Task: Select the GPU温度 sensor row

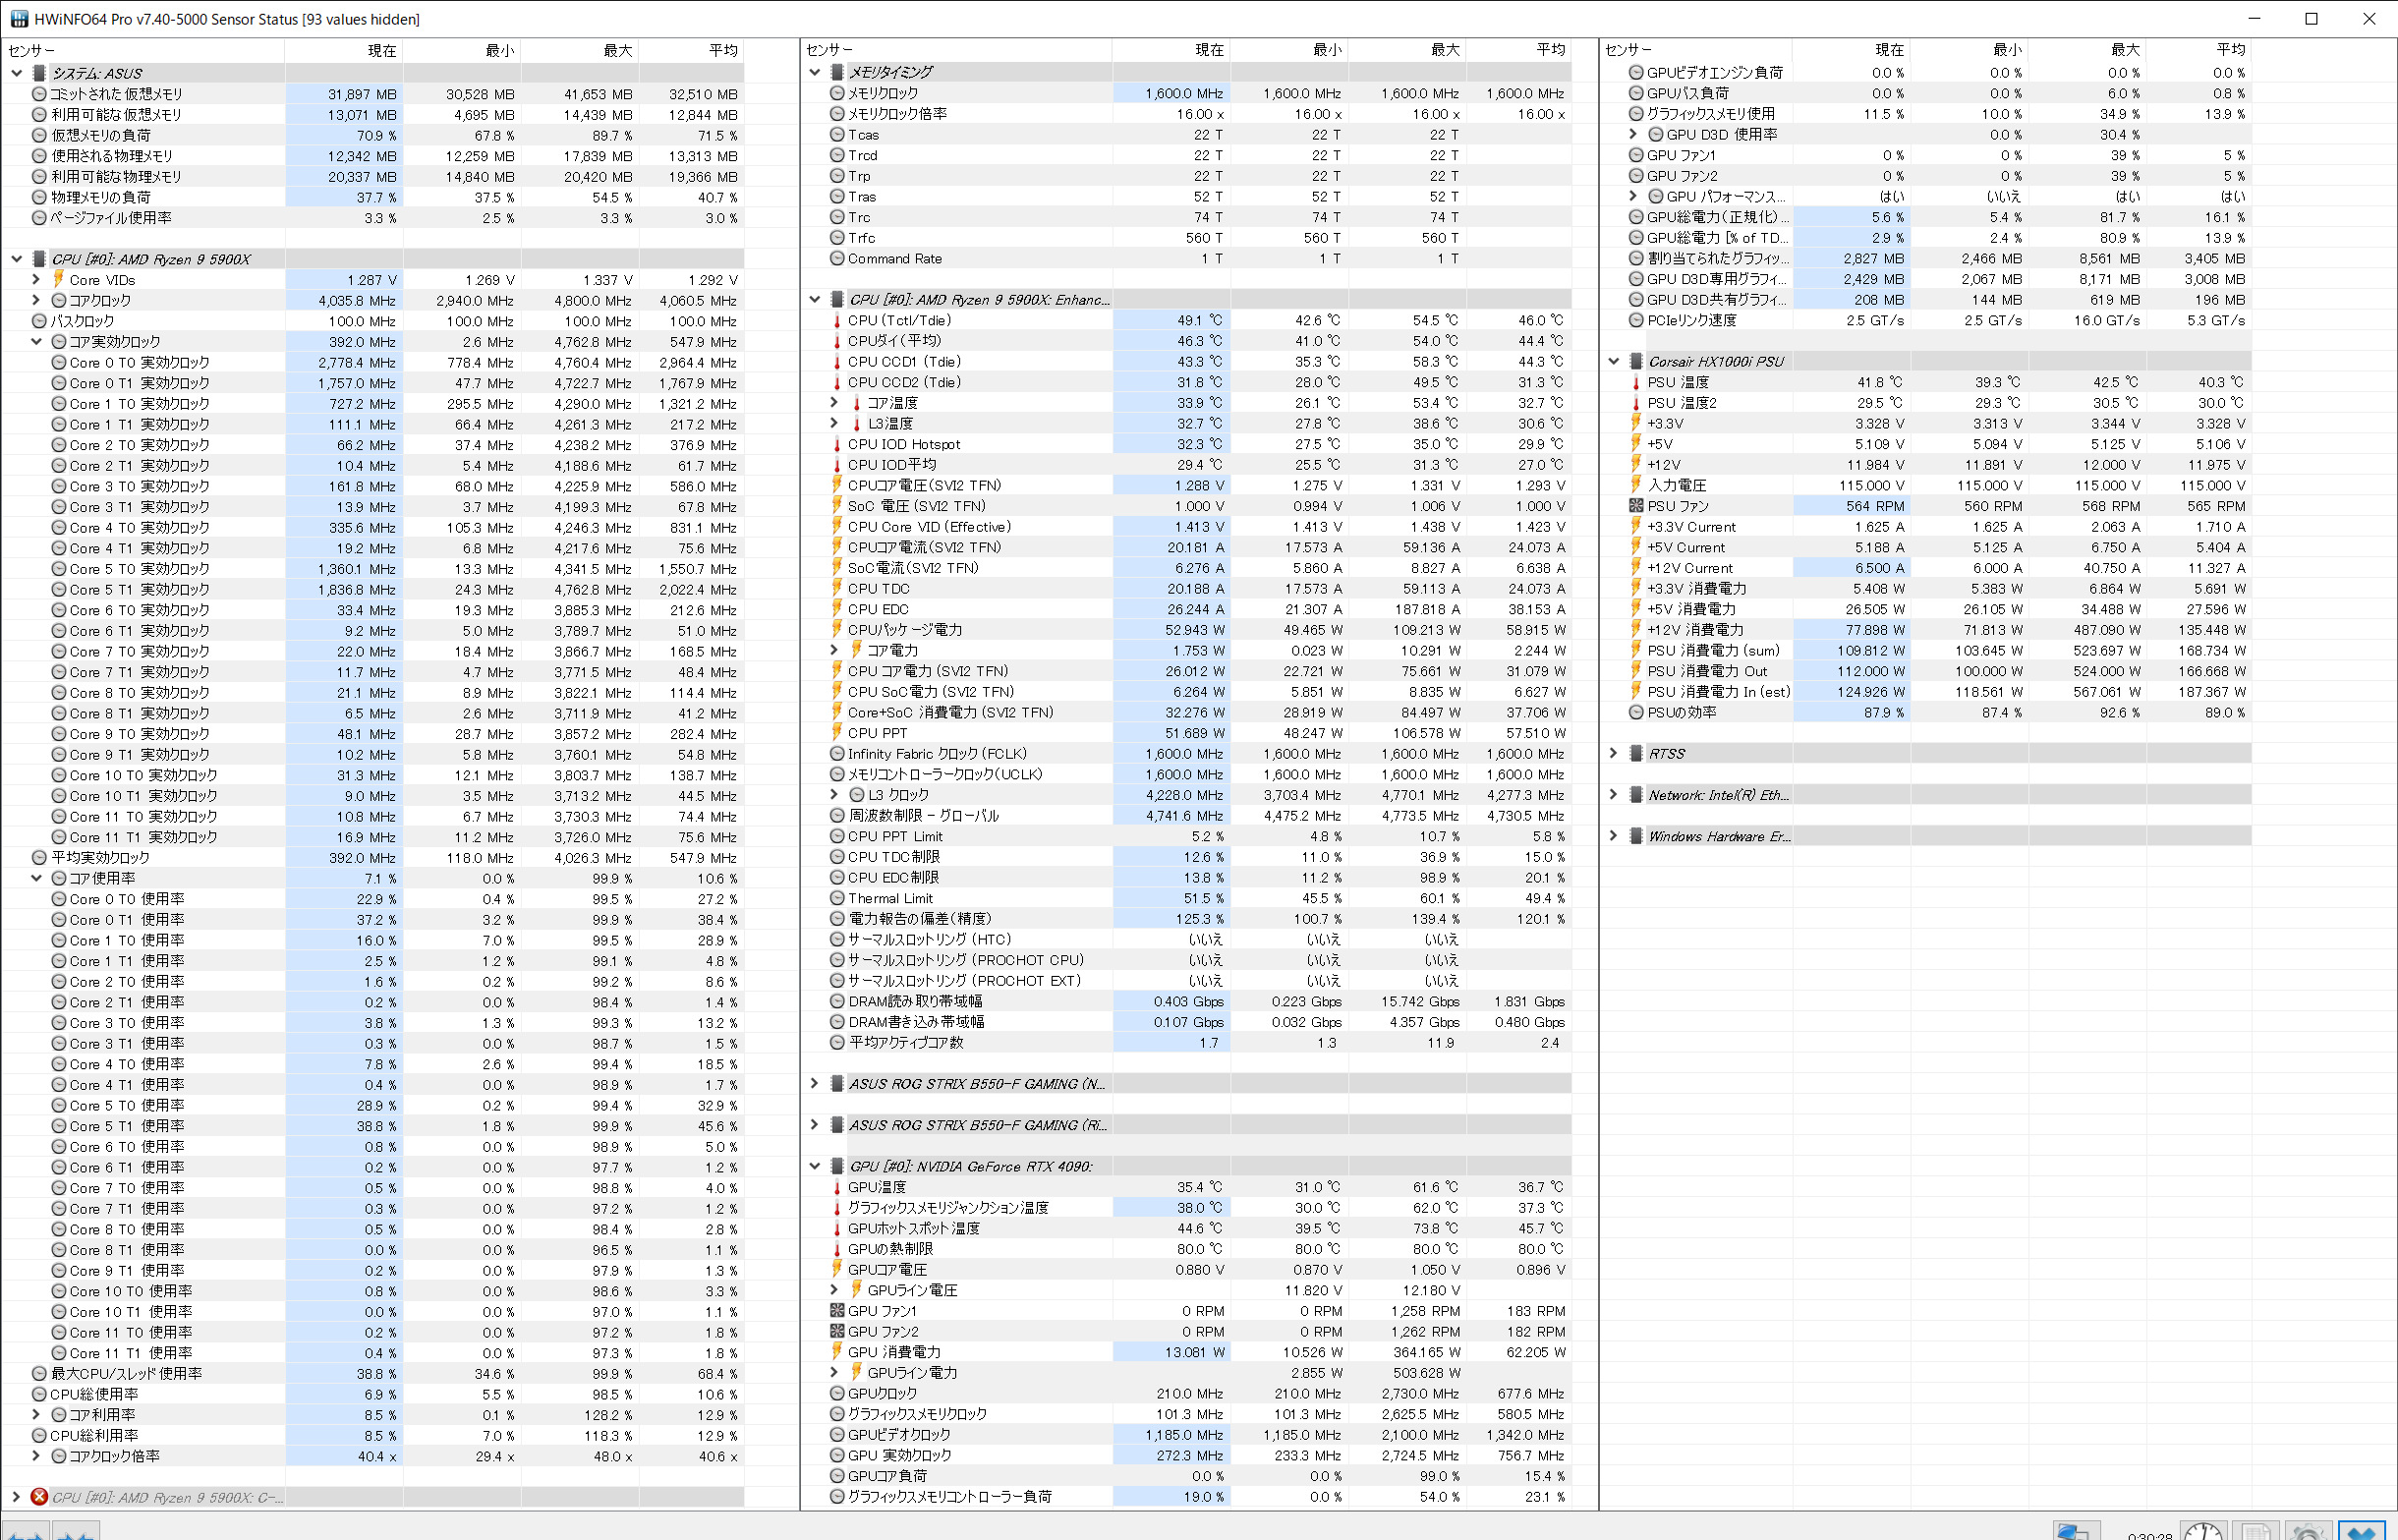Action: pos(876,1187)
